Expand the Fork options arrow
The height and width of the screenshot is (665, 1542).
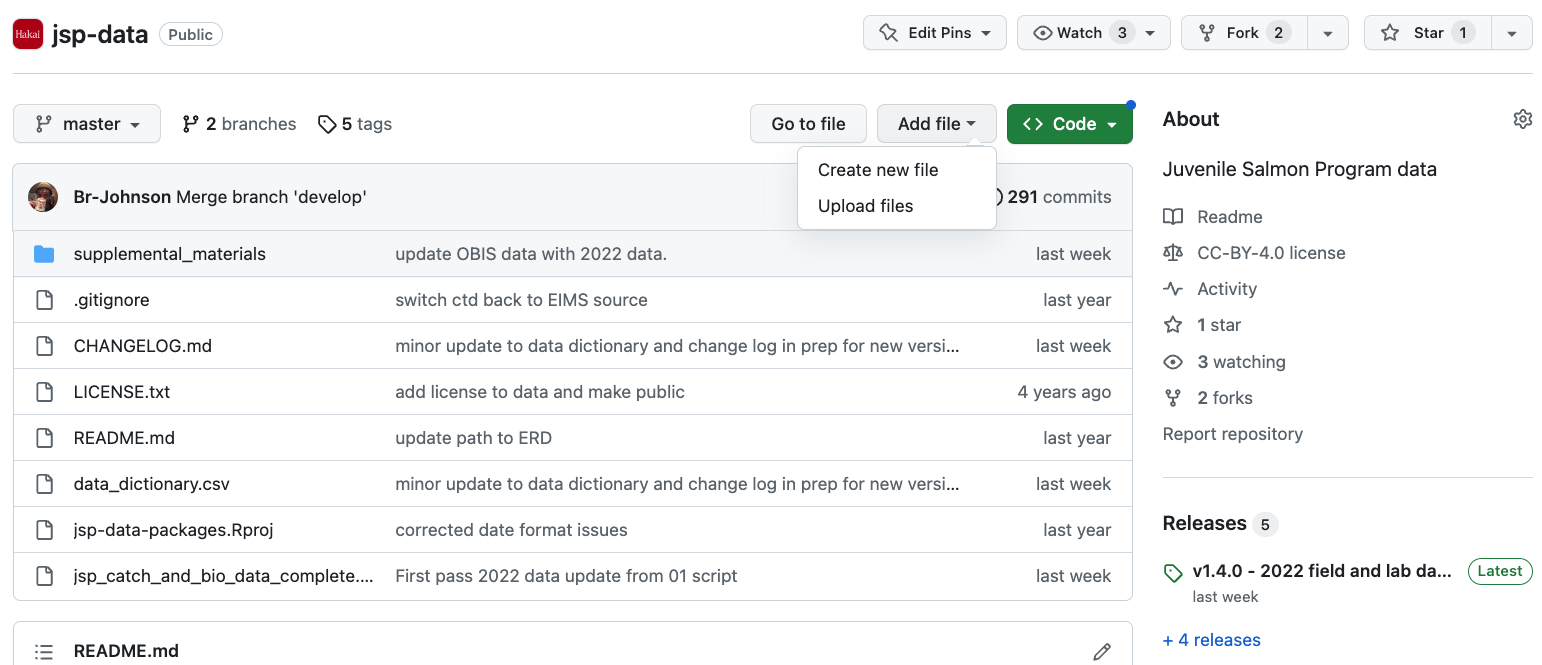[x=1327, y=33]
